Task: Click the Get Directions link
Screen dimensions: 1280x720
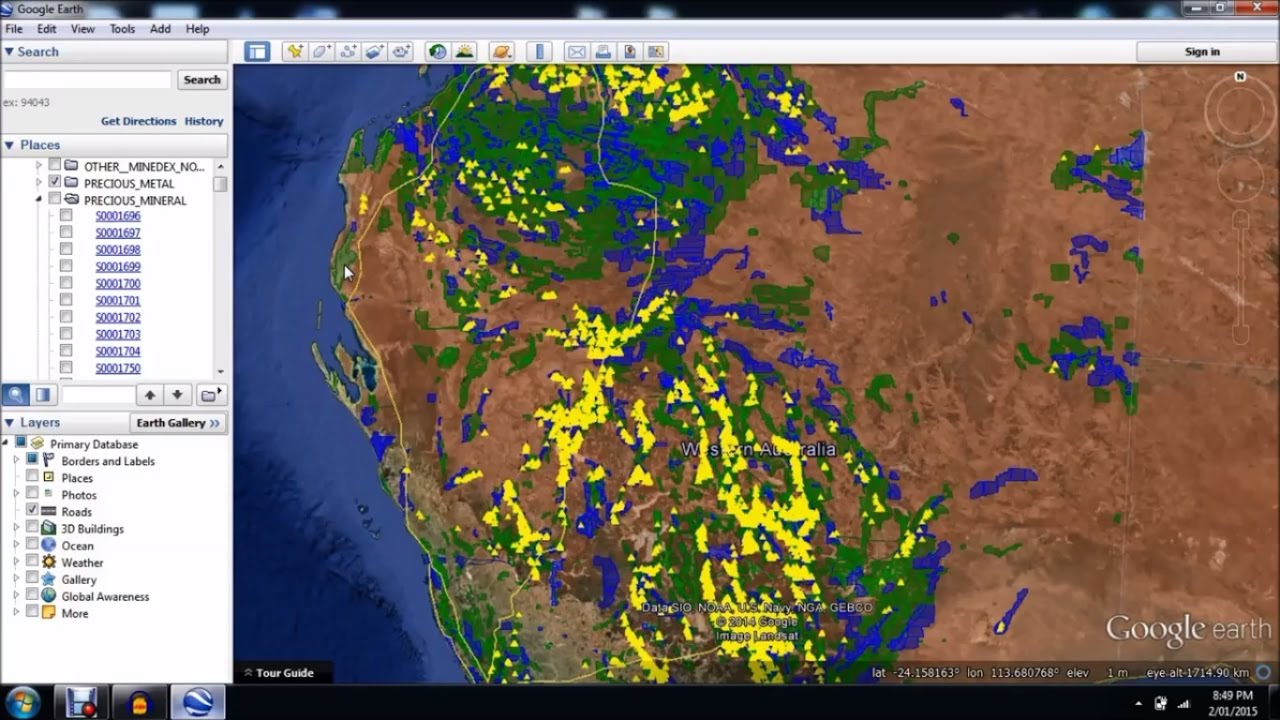Action: pos(138,121)
